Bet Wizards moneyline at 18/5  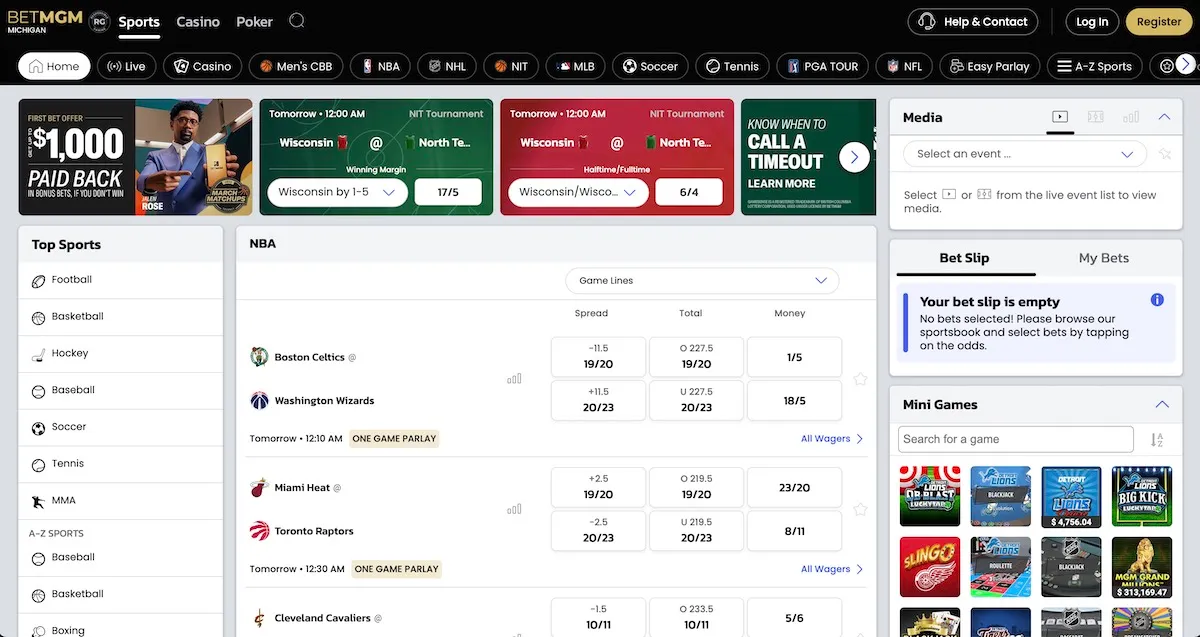794,400
